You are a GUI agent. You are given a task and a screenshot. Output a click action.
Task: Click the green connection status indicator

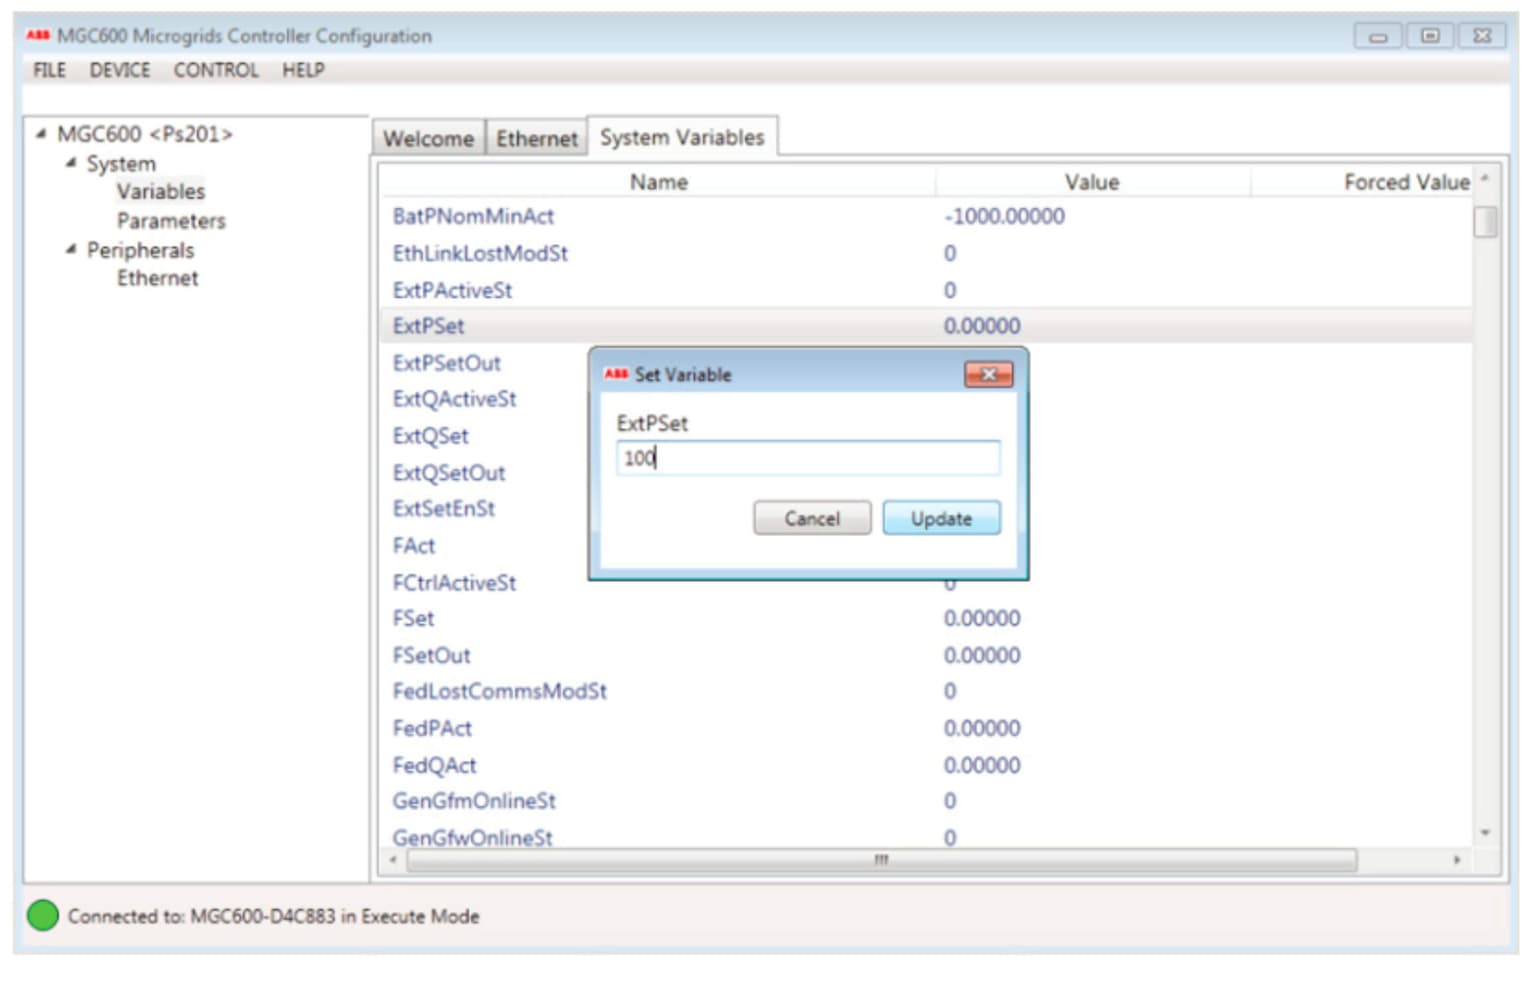click(43, 915)
